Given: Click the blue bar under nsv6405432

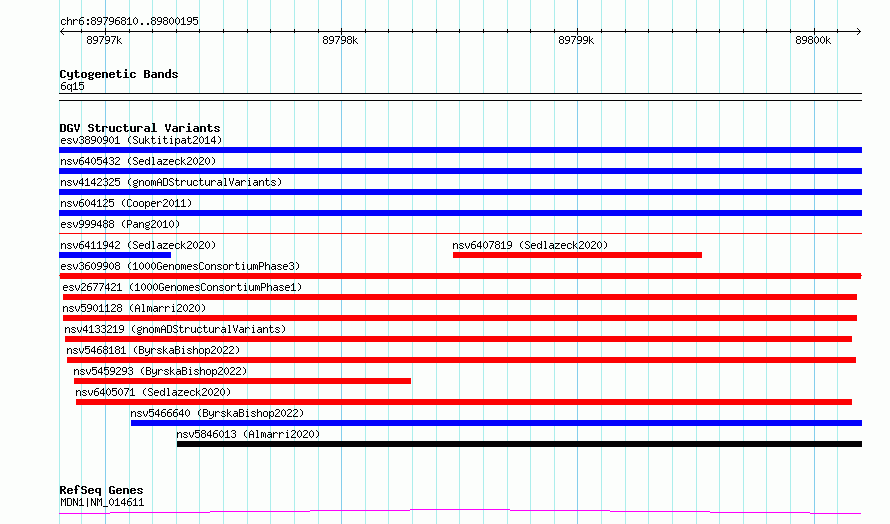Looking at the screenshot, I should pyautogui.click(x=460, y=171).
